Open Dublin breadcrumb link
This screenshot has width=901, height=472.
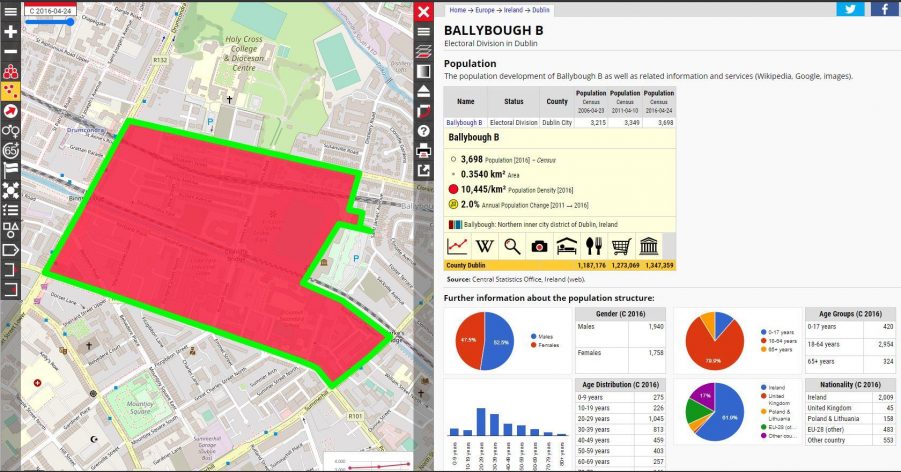541,10
